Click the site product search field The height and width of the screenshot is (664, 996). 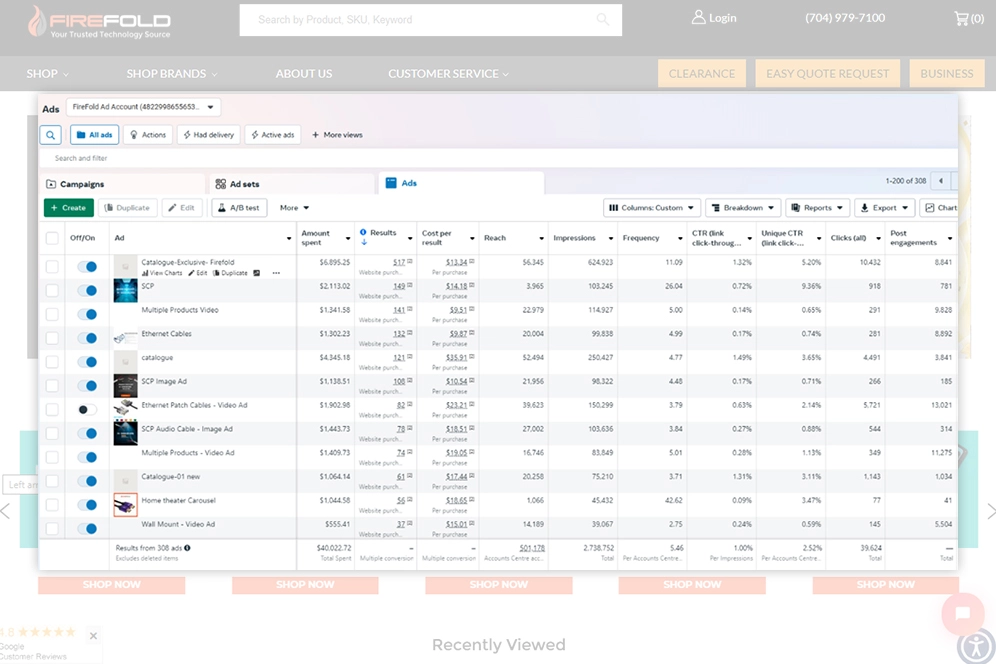click(x=431, y=20)
